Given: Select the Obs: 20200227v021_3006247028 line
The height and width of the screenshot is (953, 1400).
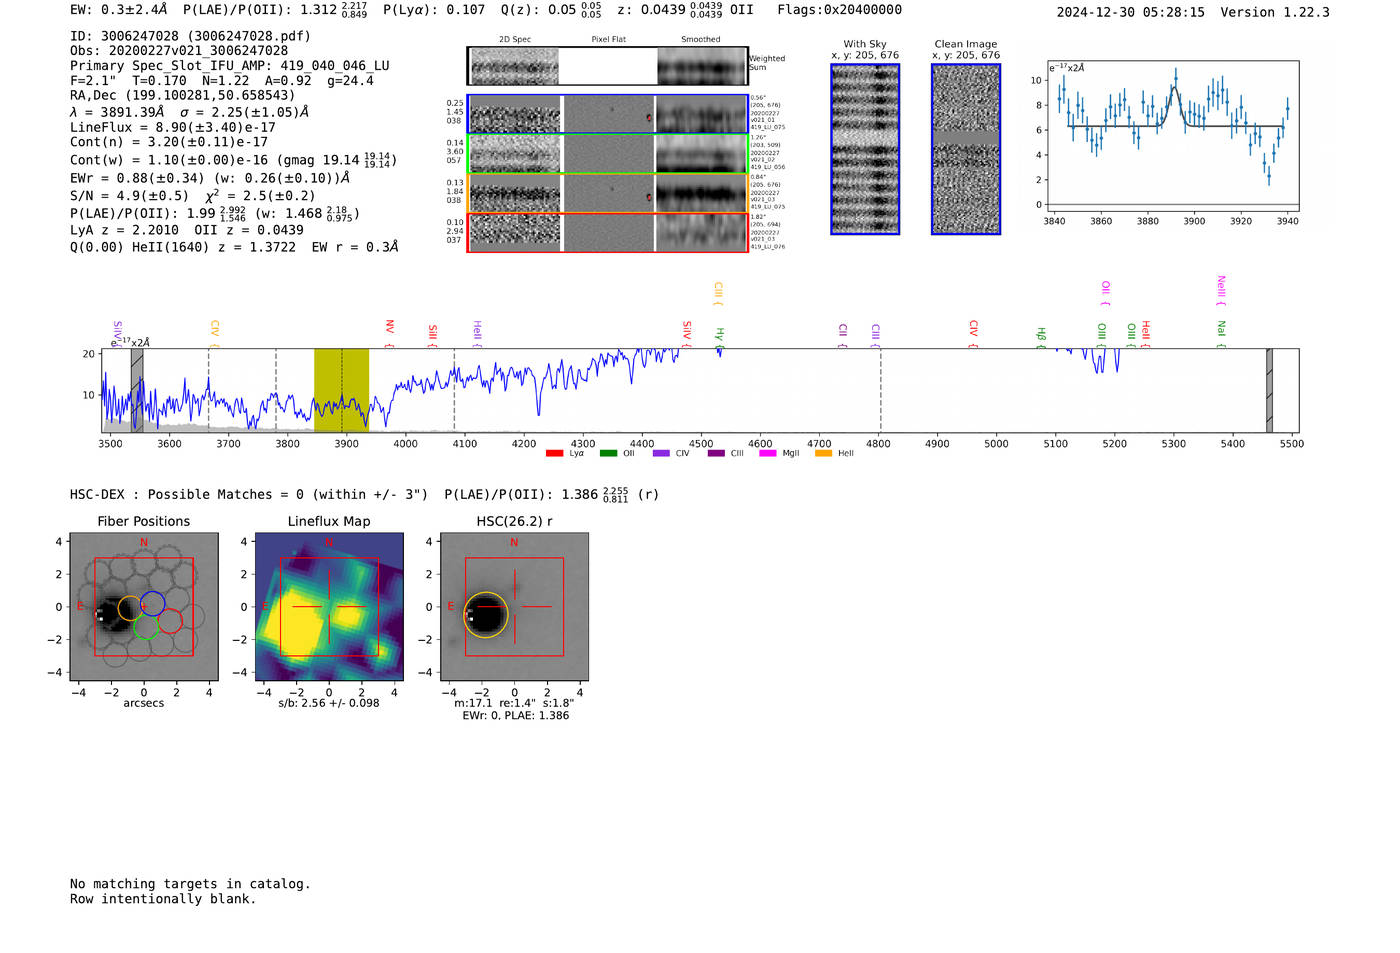Looking at the screenshot, I should pos(179,51).
